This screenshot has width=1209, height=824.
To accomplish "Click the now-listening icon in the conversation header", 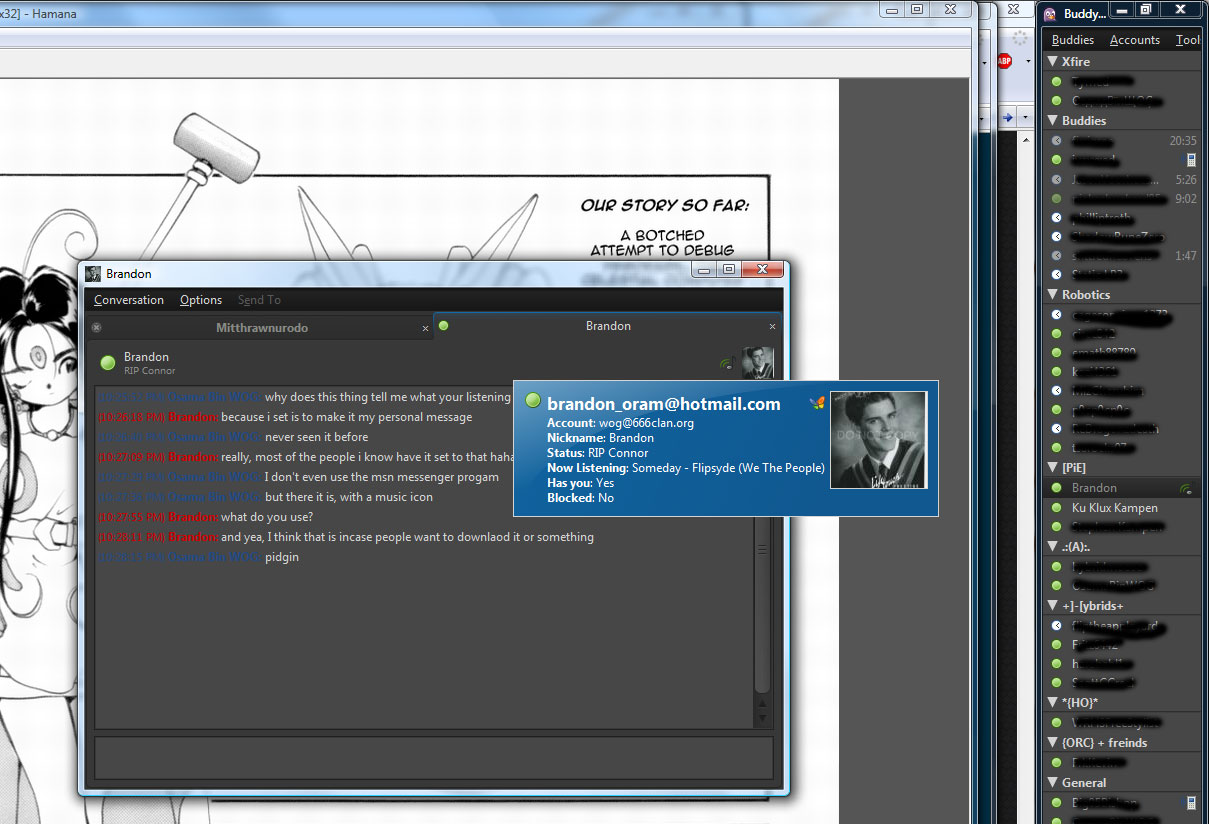I will click(x=727, y=363).
